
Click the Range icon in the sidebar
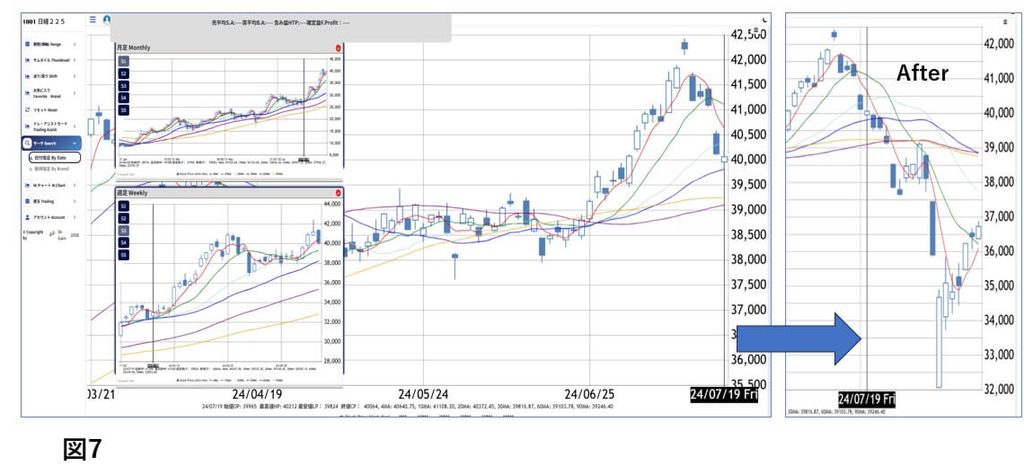coord(27,44)
